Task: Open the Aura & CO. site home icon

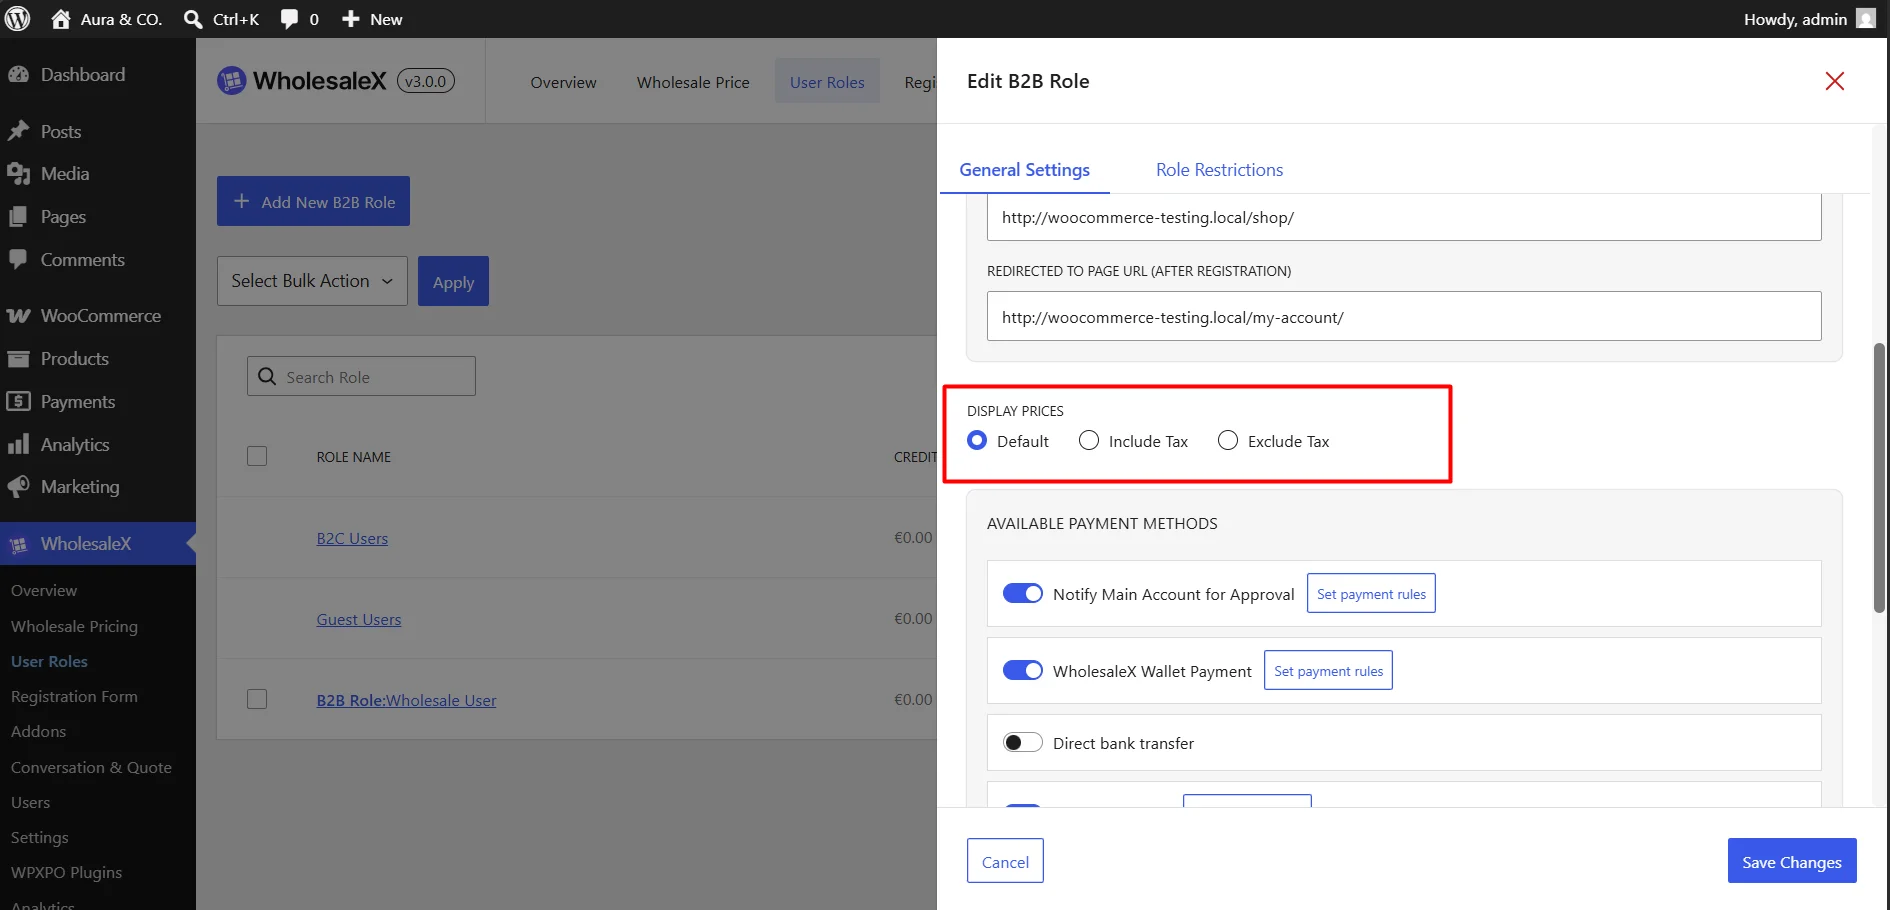Action: (x=61, y=19)
